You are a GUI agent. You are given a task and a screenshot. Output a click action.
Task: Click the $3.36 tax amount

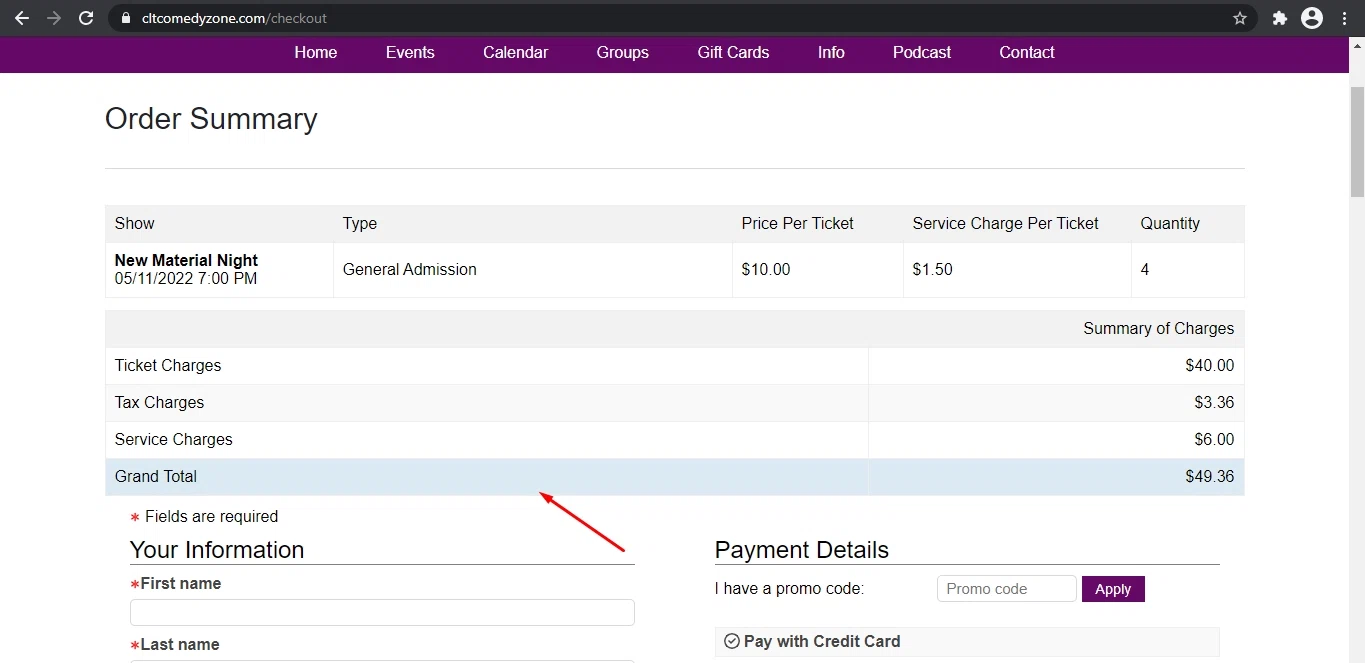pyautogui.click(x=1214, y=403)
